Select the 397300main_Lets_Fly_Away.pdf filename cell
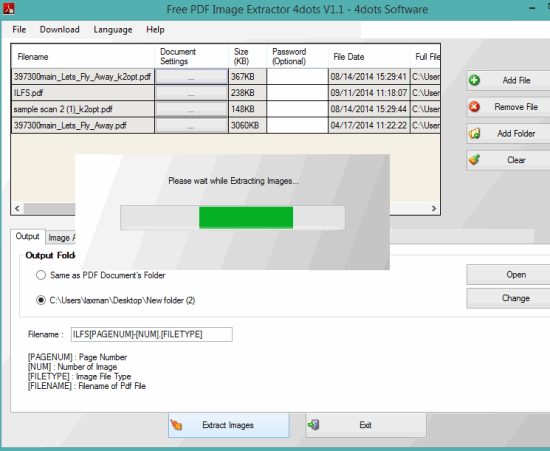 coord(83,126)
